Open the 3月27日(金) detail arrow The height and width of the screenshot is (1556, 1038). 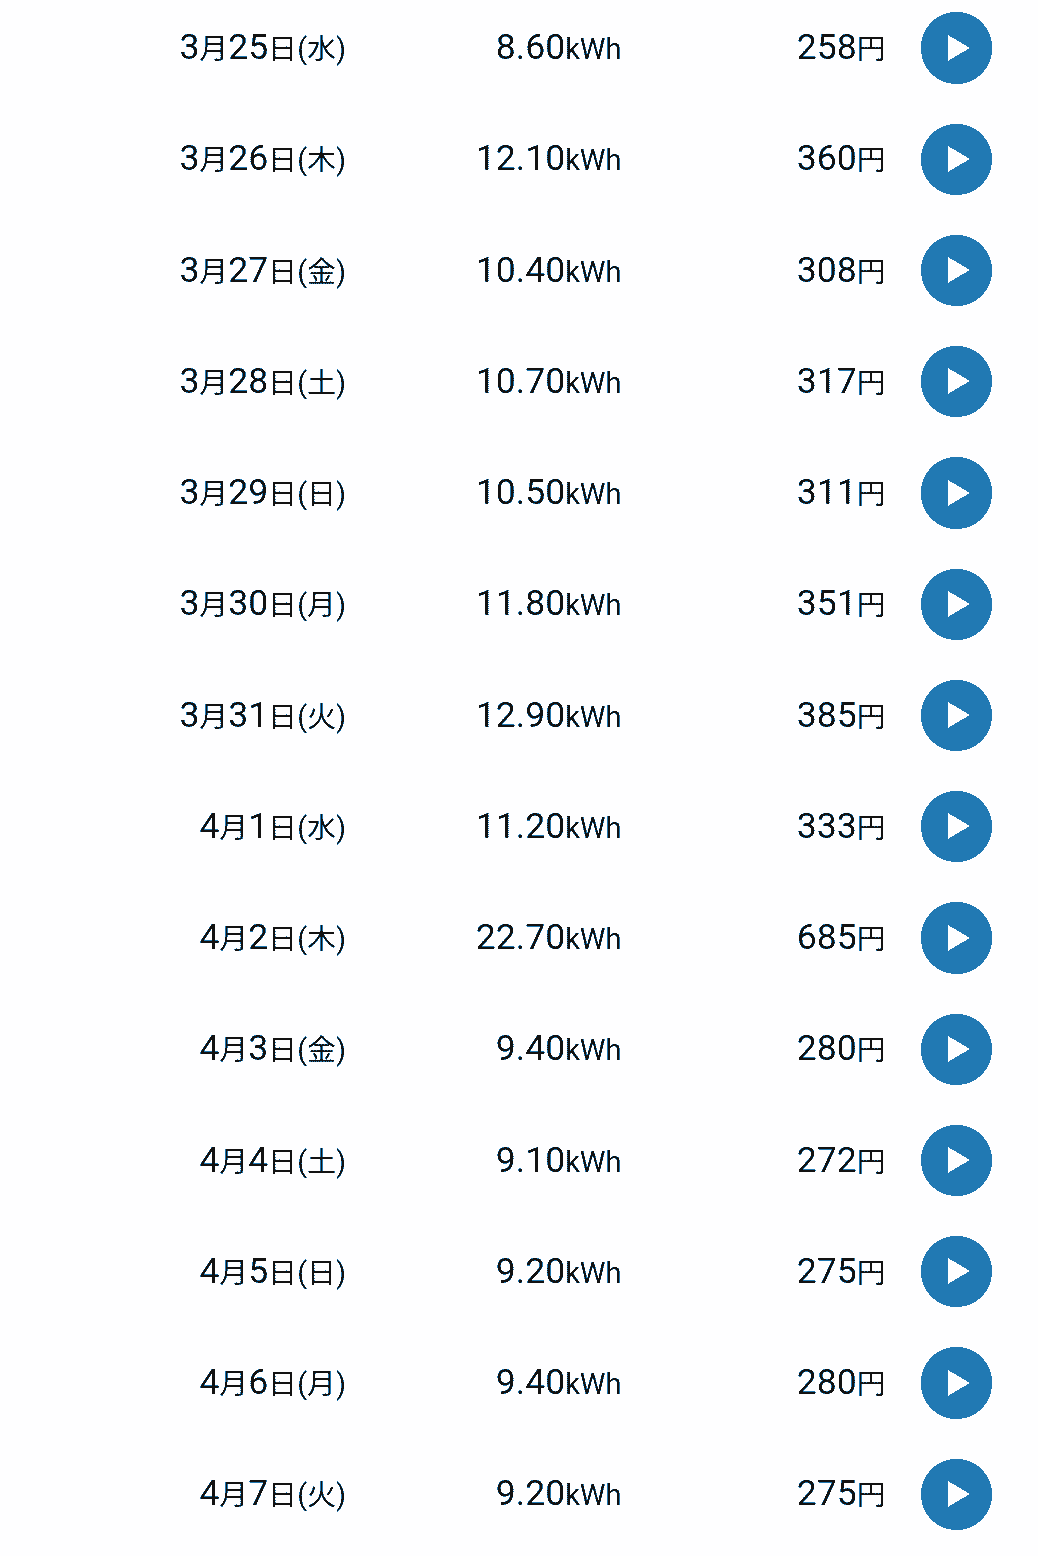click(956, 270)
